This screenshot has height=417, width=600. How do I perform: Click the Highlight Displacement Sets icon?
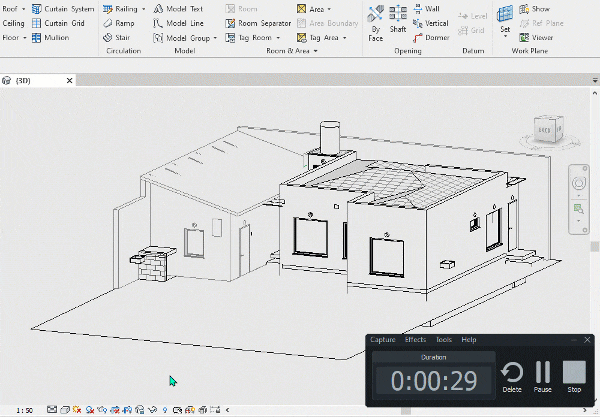pos(203,410)
